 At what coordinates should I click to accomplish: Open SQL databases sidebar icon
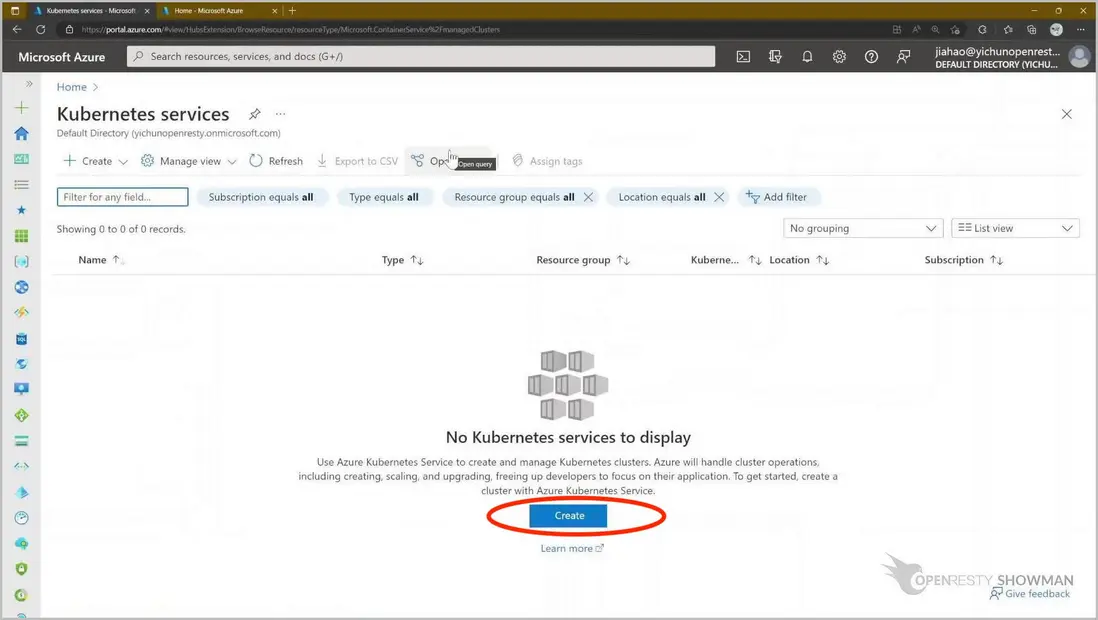pos(22,338)
